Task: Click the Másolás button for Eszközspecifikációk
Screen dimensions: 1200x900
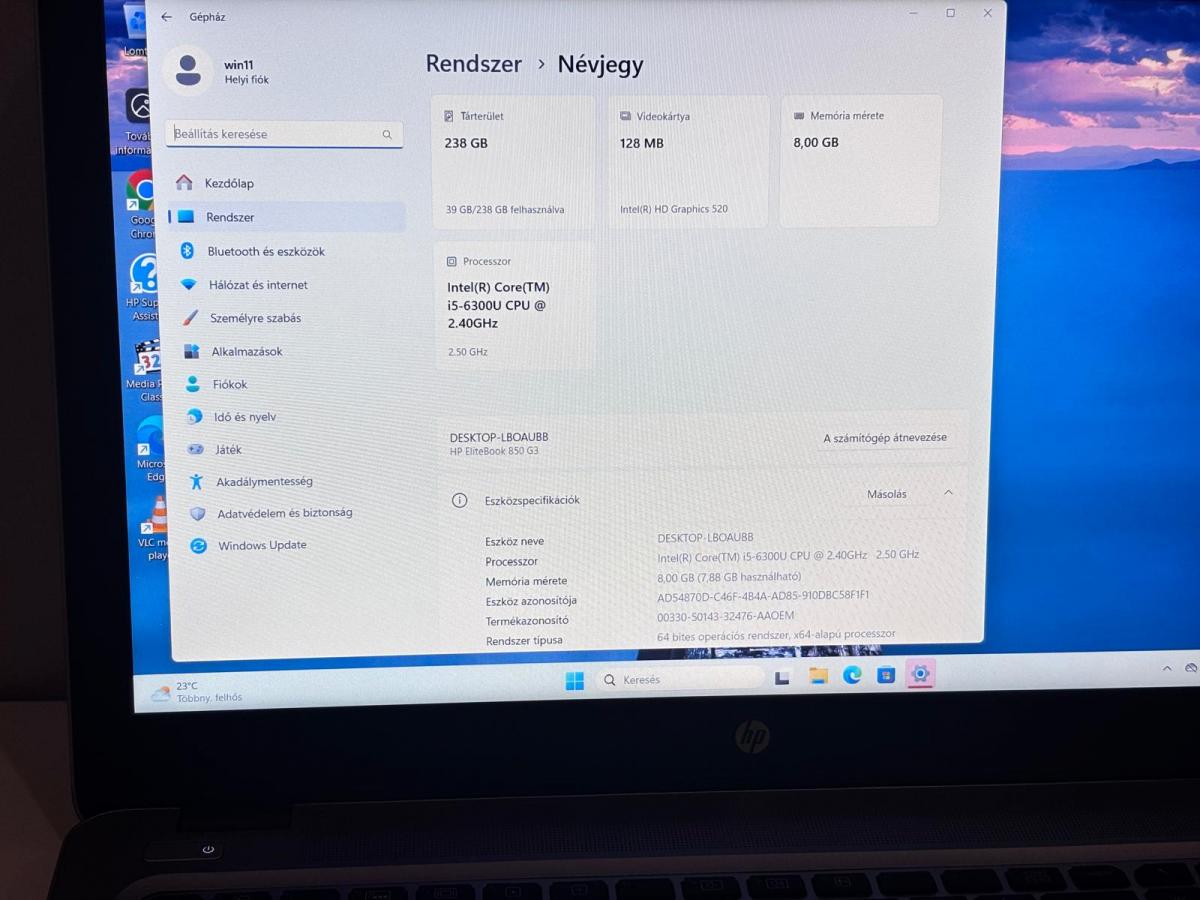Action: pos(887,494)
